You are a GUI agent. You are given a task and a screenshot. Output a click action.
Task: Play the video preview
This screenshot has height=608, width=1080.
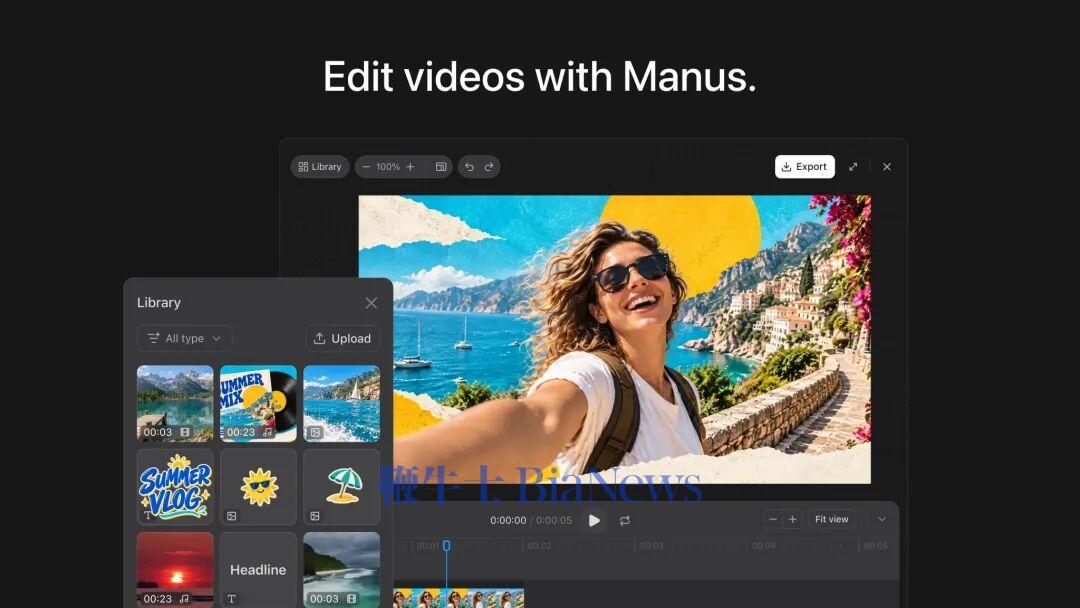594,521
